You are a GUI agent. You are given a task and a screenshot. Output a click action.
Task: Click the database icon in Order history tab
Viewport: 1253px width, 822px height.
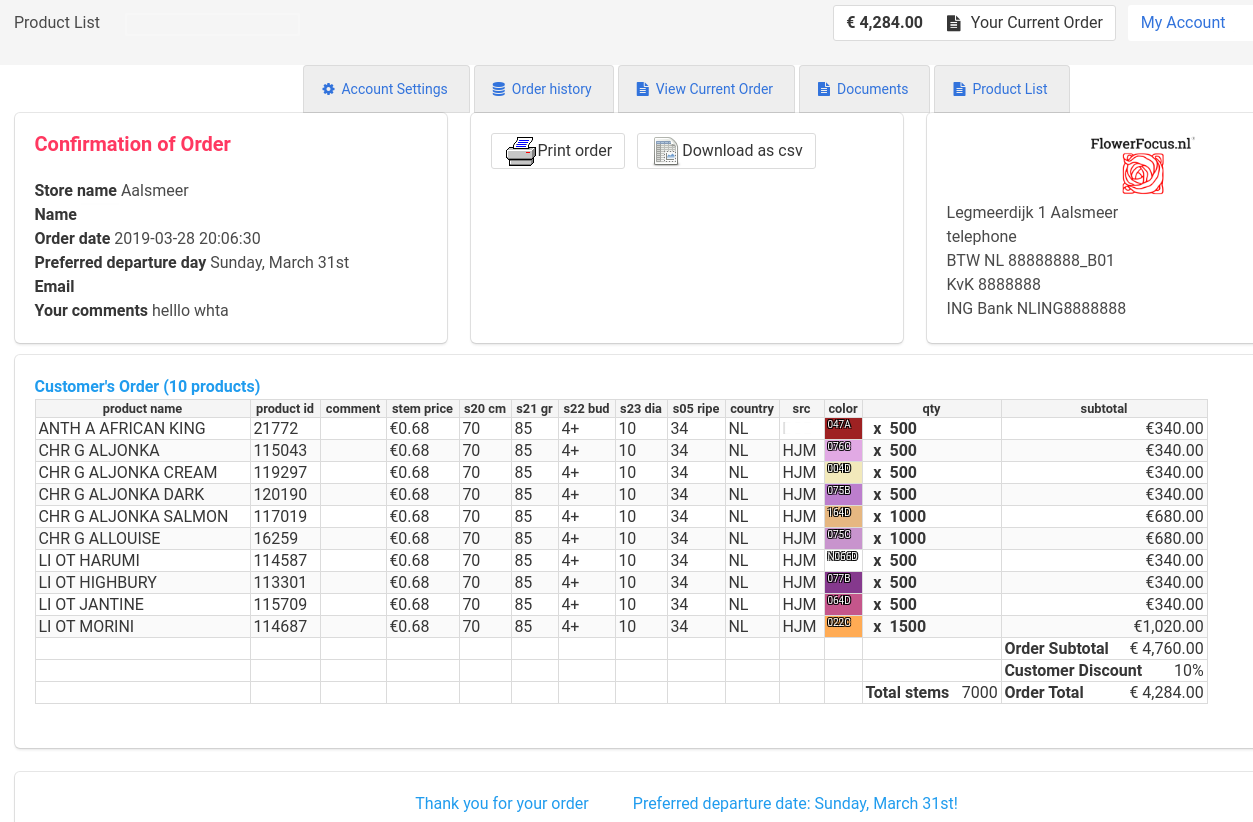point(498,89)
